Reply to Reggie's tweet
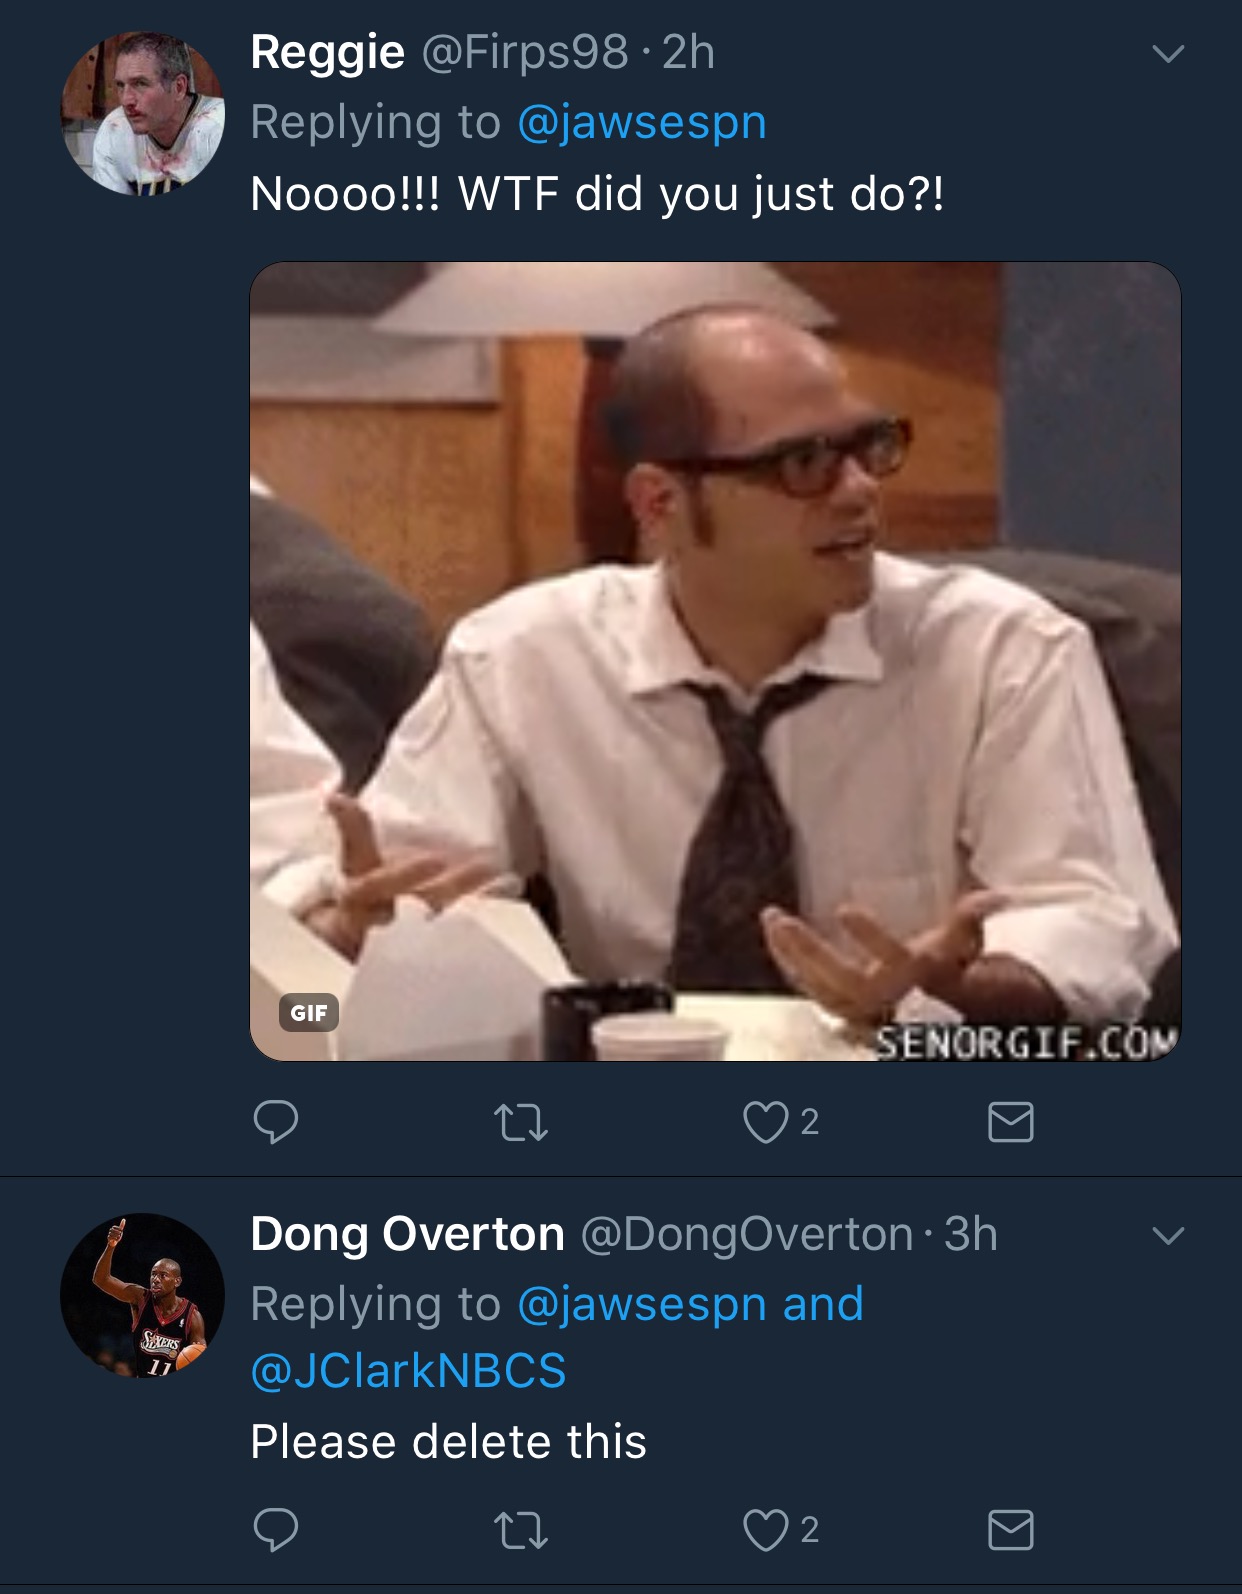Image resolution: width=1242 pixels, height=1594 pixels. point(276,1121)
